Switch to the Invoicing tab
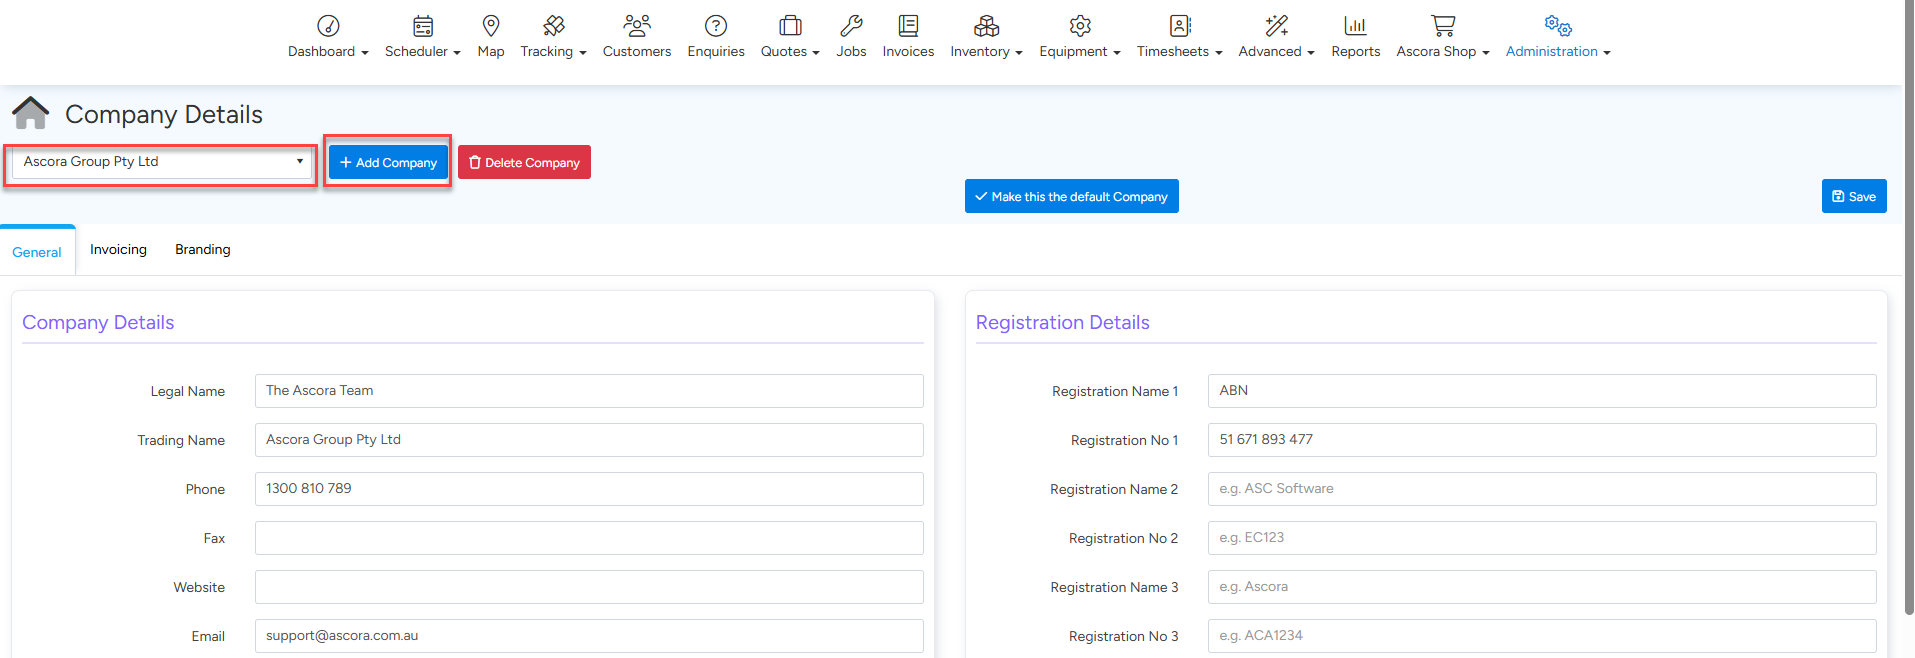Viewport: 1915px width, 658px height. click(x=118, y=250)
